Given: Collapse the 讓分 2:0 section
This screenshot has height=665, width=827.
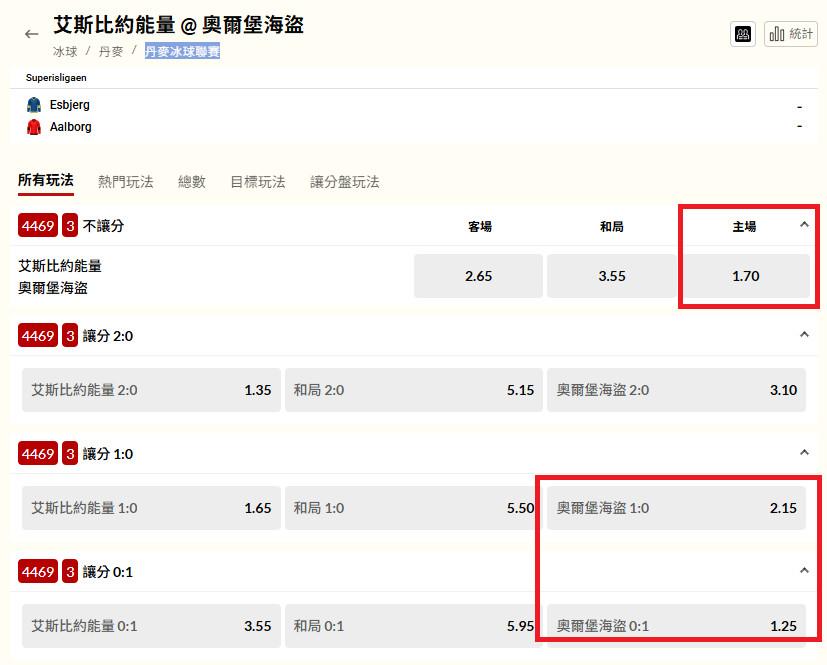Looking at the screenshot, I should pos(804,335).
